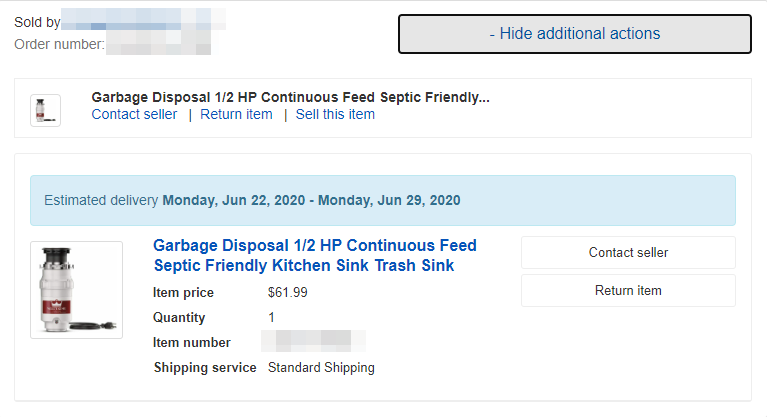Select the blurred order number value
The image size is (767, 417).
[158, 43]
